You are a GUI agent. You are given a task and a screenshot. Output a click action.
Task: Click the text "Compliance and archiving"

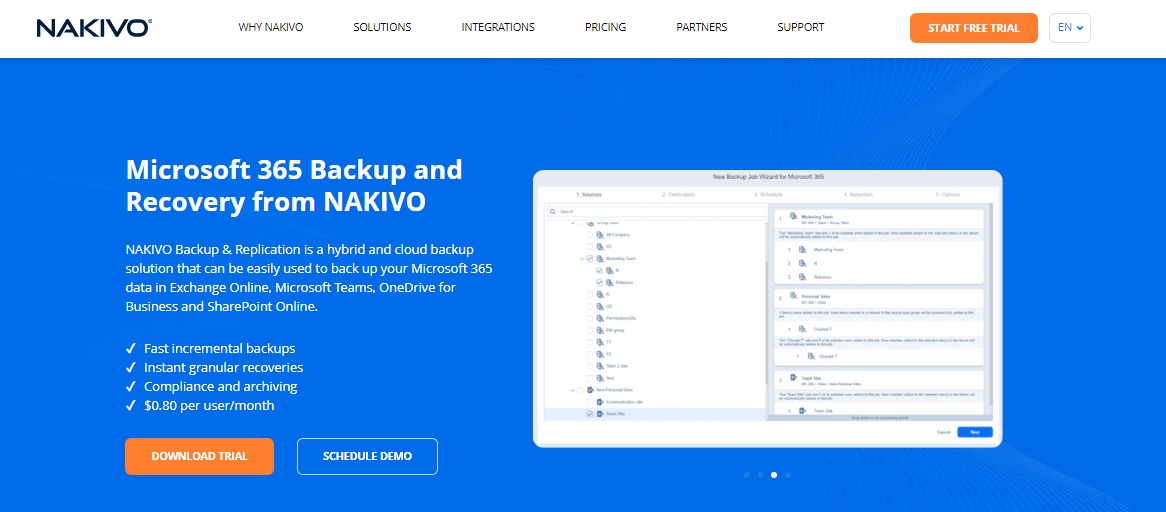[221, 386]
